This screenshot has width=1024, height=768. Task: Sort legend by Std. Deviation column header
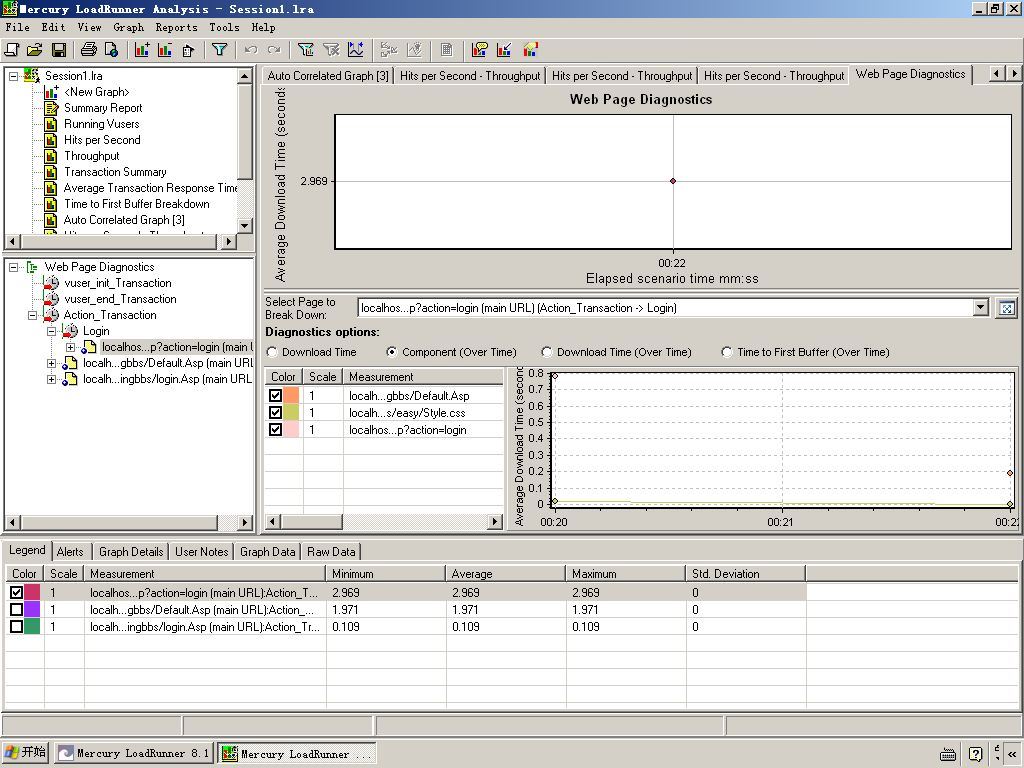click(746, 574)
